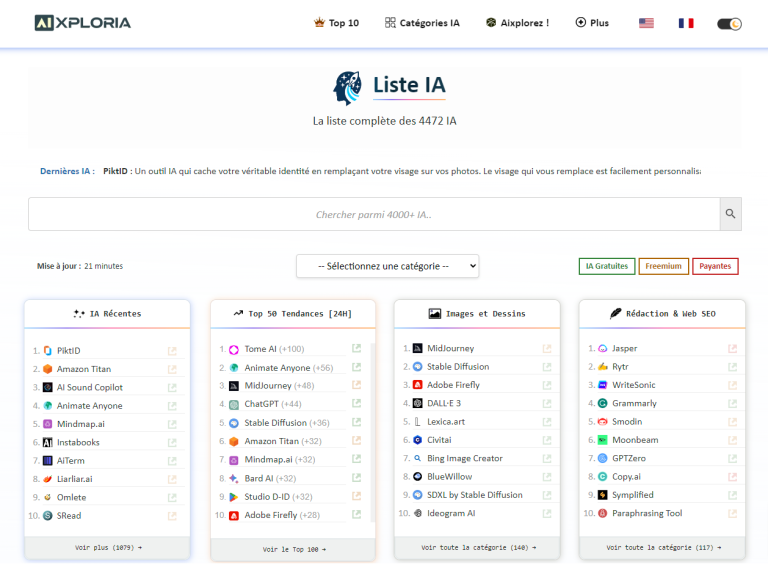The image size is (768, 573).
Task: Open external link icon for Studio D-ID
Action: tap(357, 496)
